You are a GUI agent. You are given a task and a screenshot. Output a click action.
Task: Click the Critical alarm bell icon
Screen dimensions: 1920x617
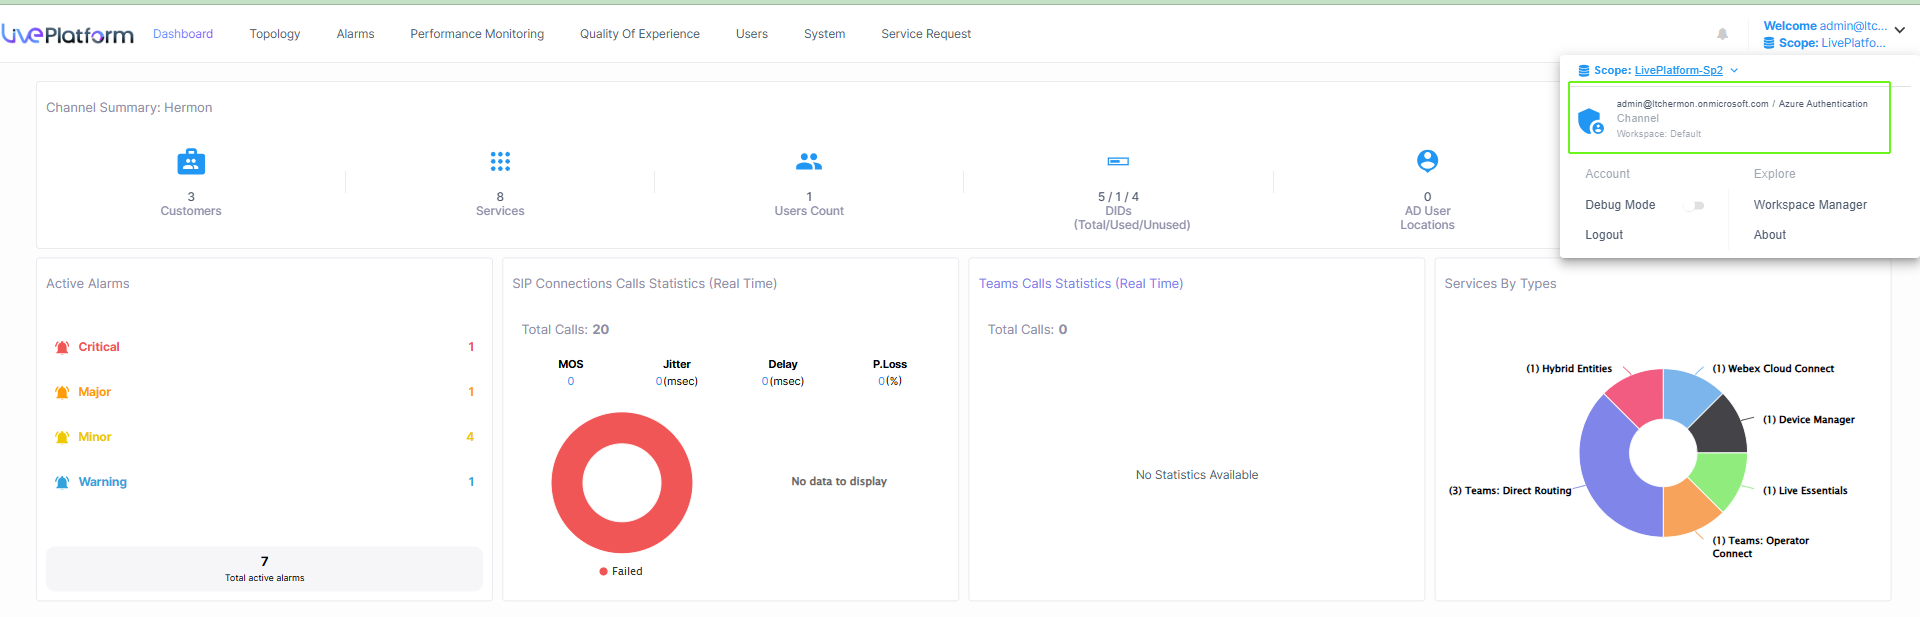pyautogui.click(x=62, y=347)
